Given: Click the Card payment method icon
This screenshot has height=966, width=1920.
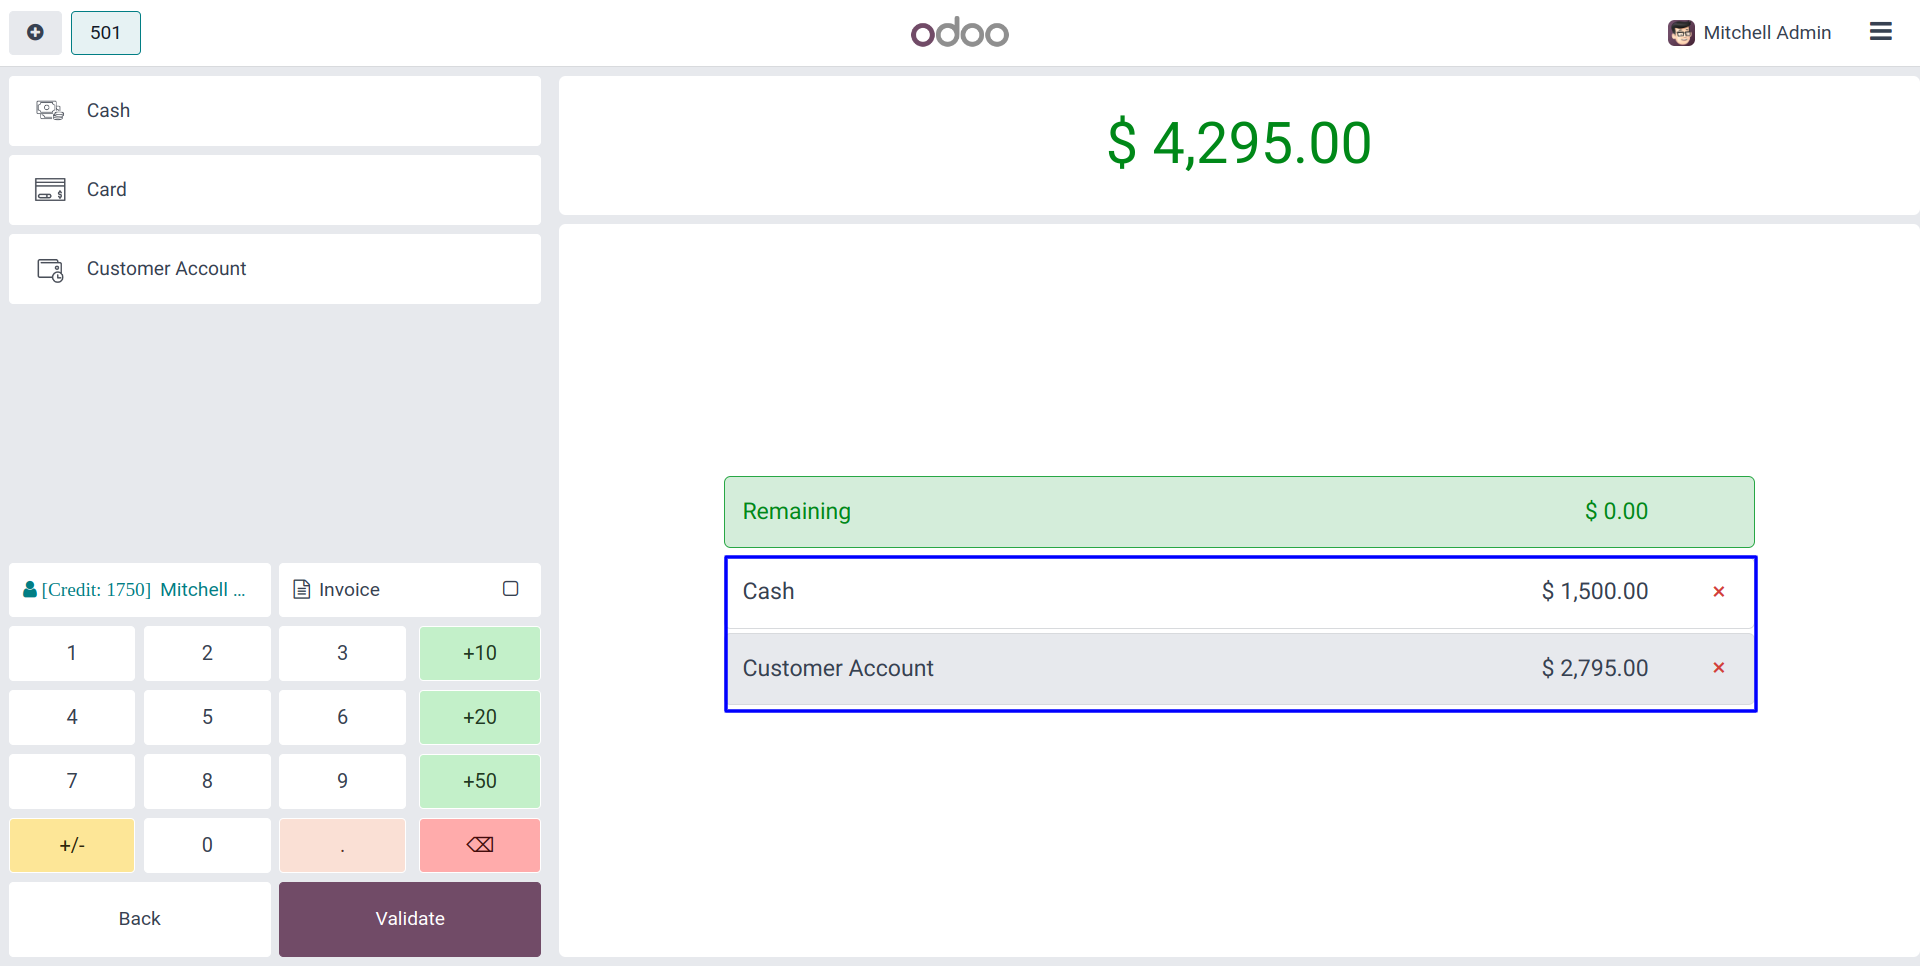Looking at the screenshot, I should coord(50,189).
